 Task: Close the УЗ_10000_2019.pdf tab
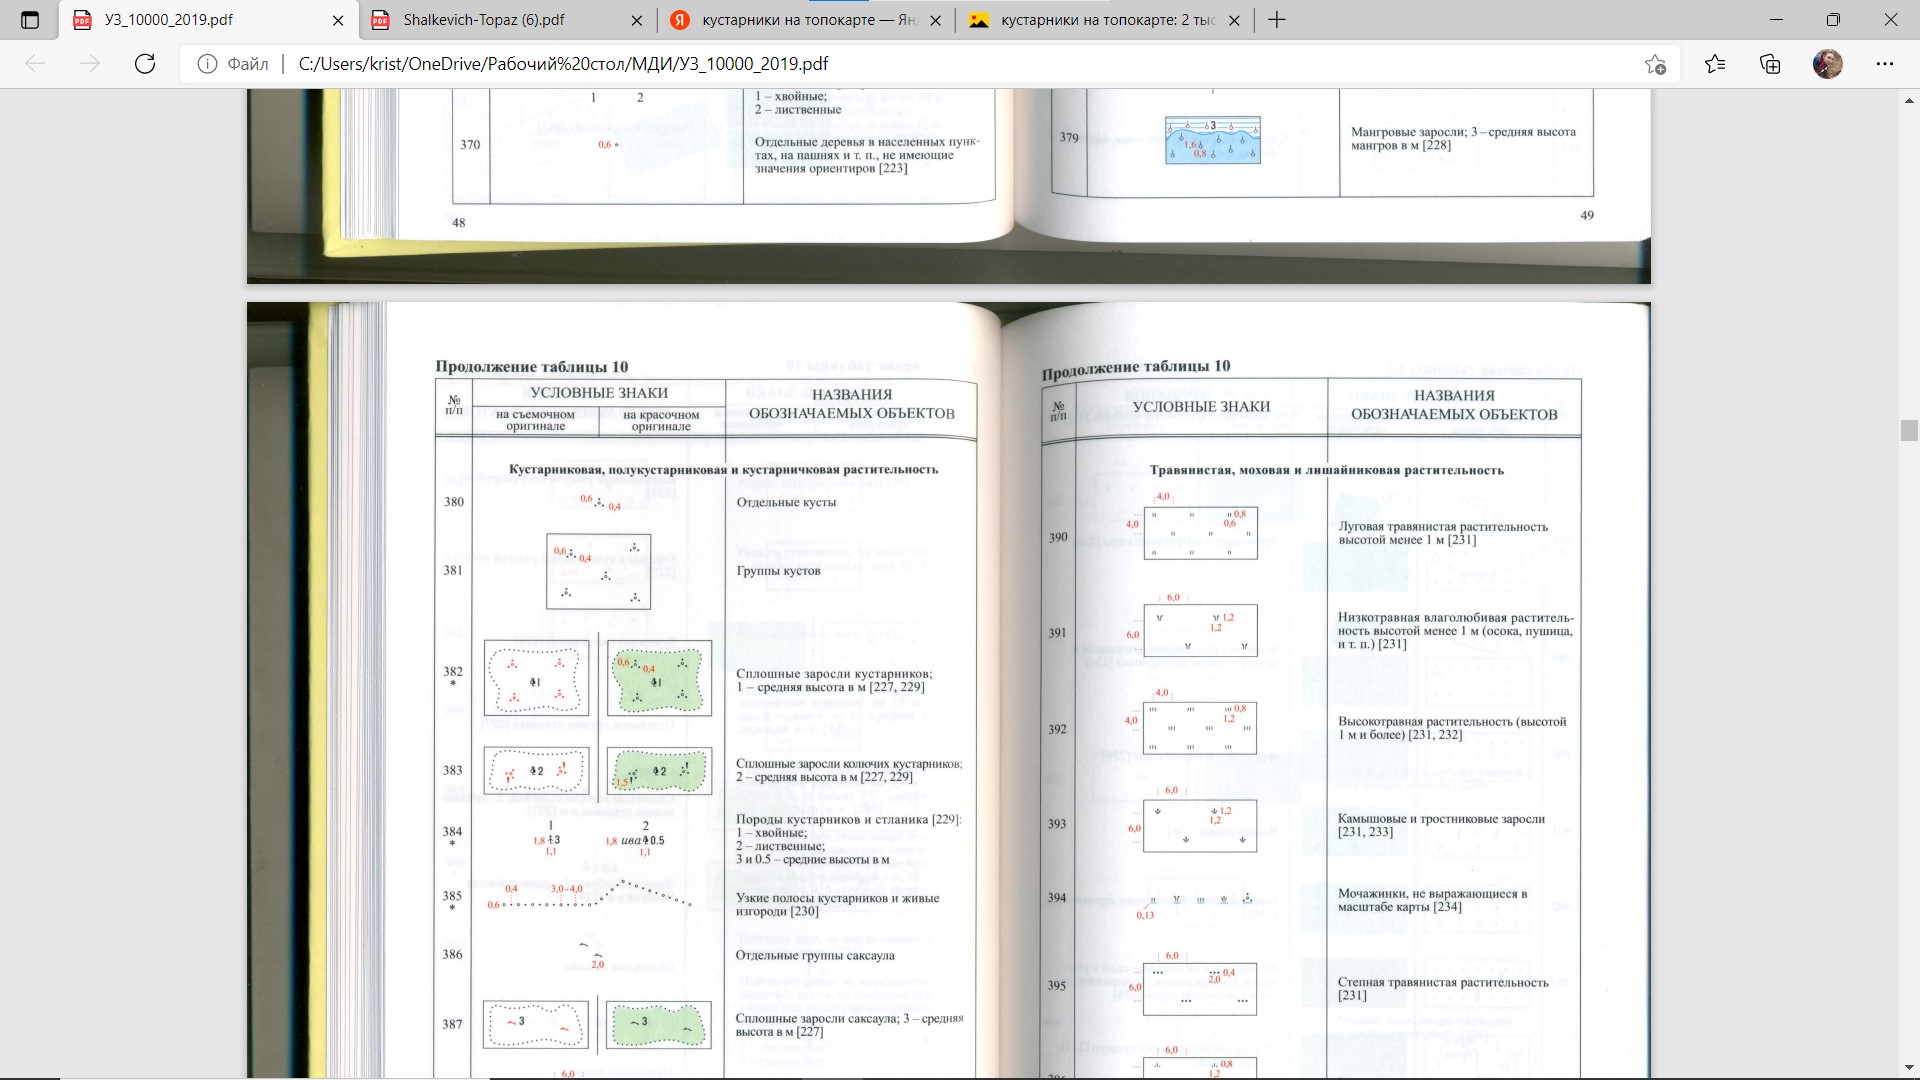[x=338, y=20]
